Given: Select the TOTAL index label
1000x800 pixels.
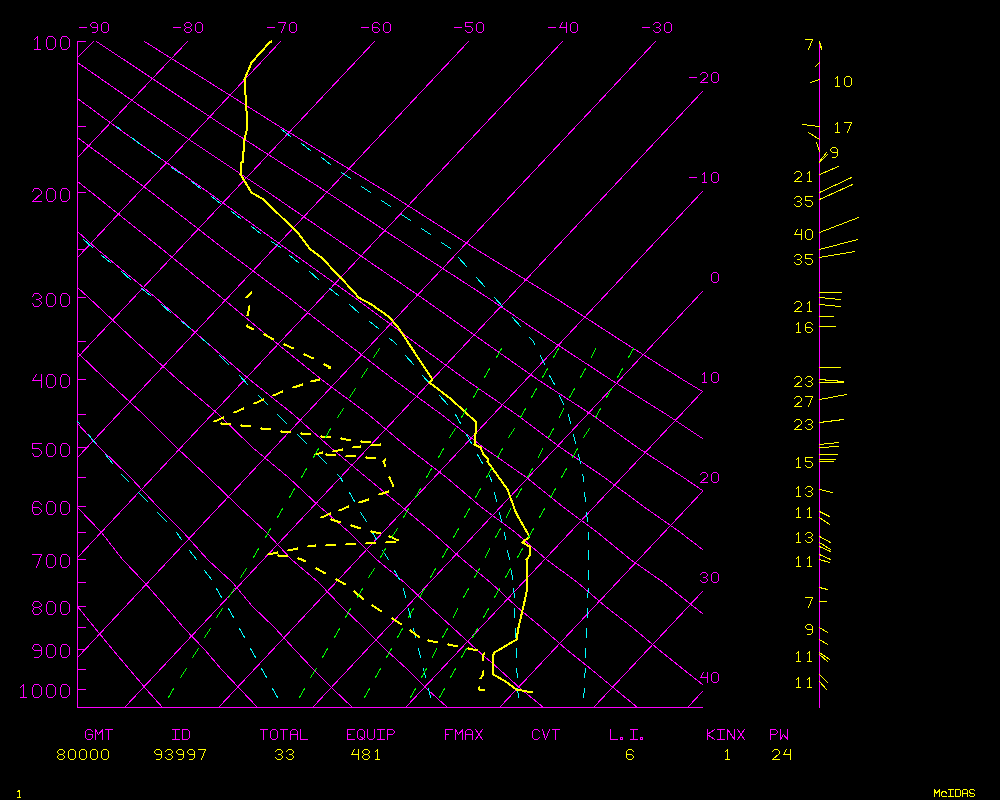Looking at the screenshot, I should point(284,735).
